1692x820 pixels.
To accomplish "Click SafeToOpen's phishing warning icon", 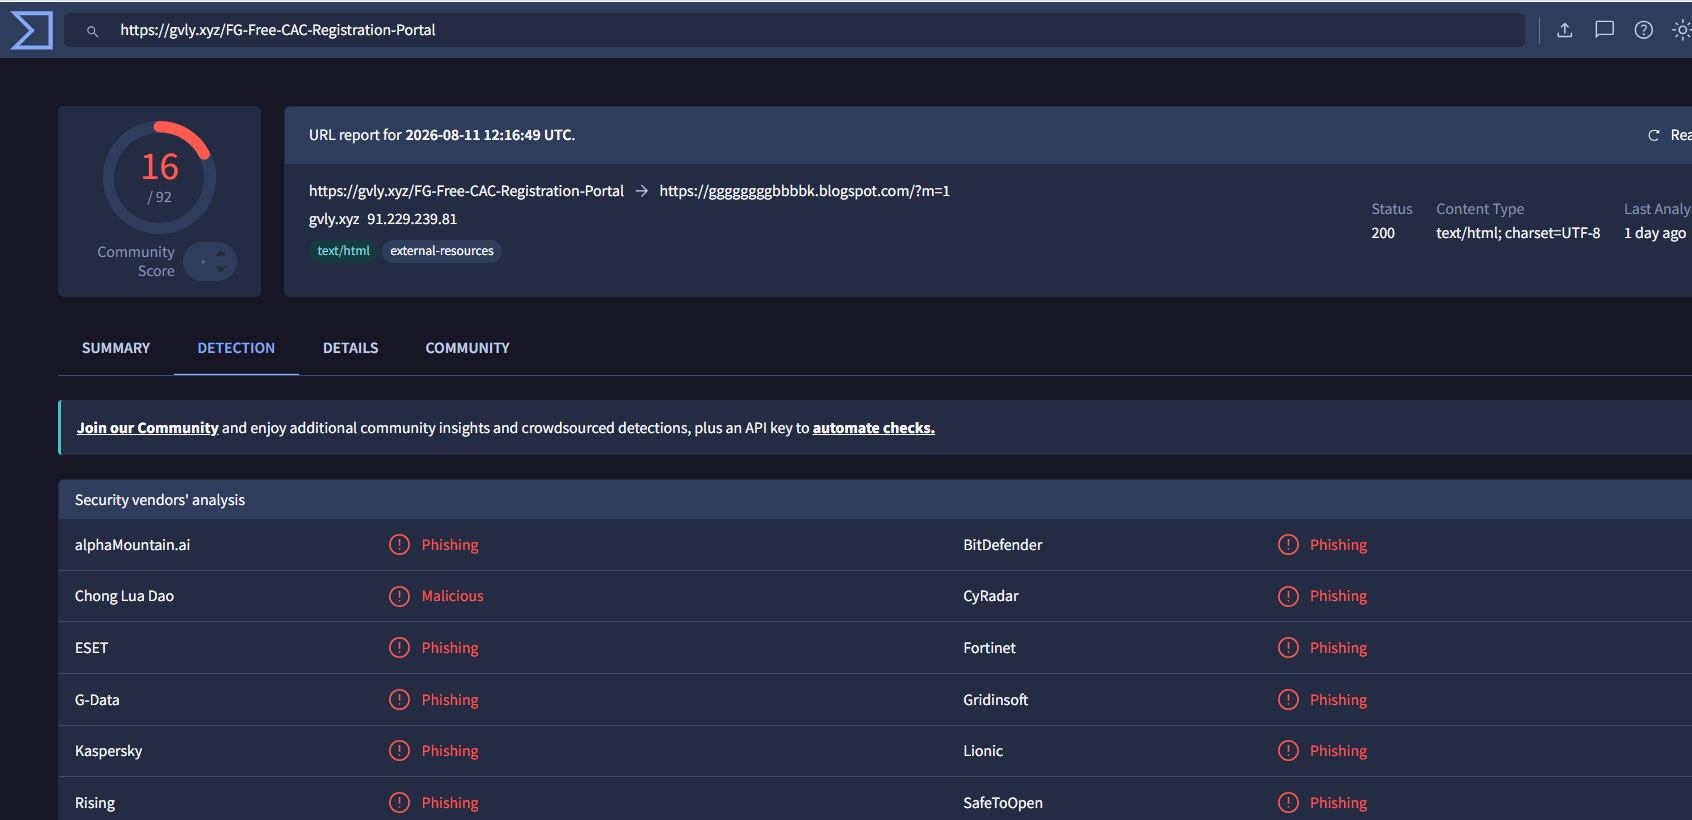I will [1288, 803].
